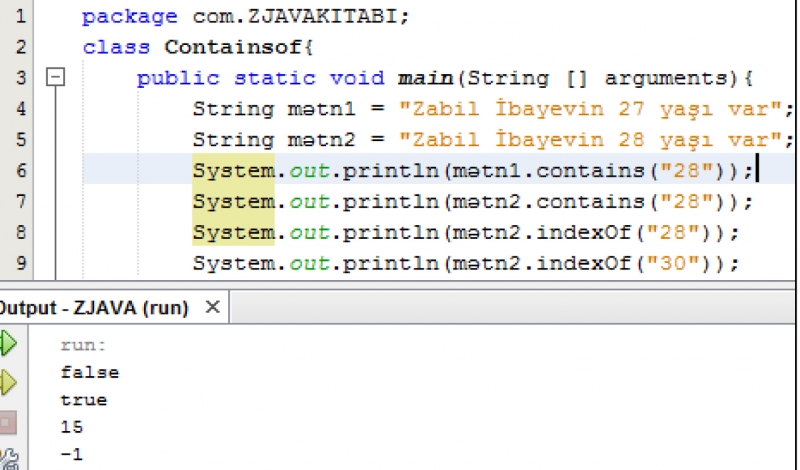This screenshot has height=470, width=800.
Task: Open the wrench settings icon in Output
Action: (9, 458)
